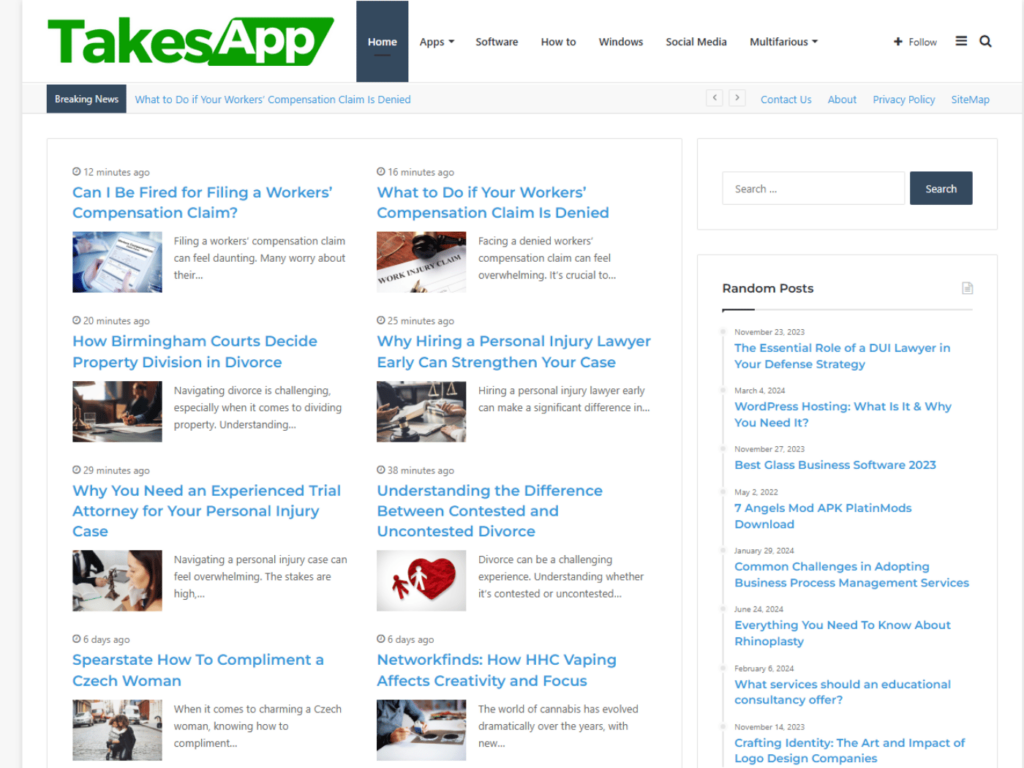Image resolution: width=1024 pixels, height=768 pixels.
Task: Open the search icon in the navigation bar
Action: tap(986, 41)
